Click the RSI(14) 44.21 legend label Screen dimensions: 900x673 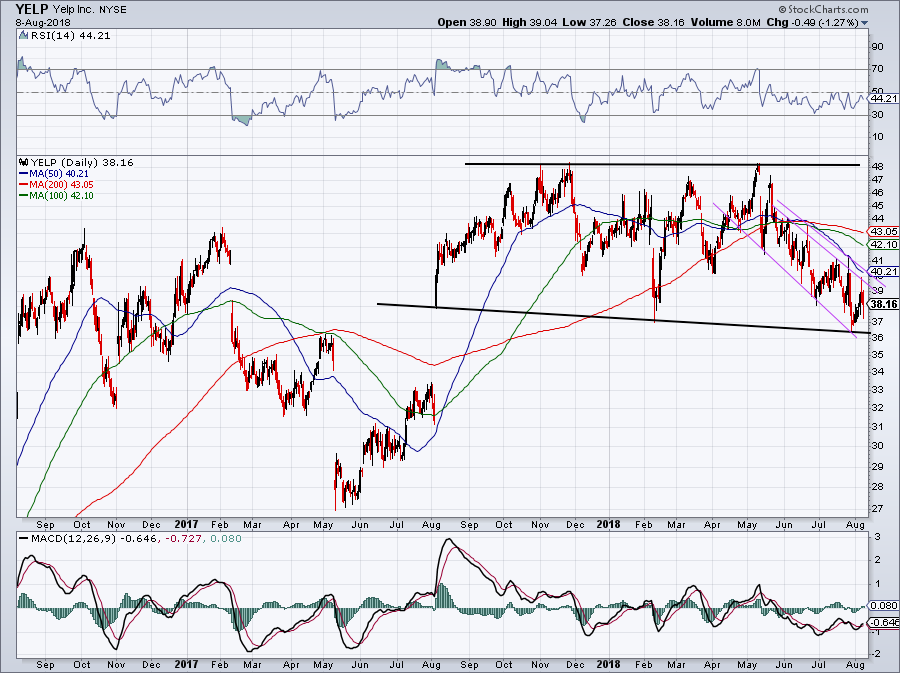[x=70, y=36]
